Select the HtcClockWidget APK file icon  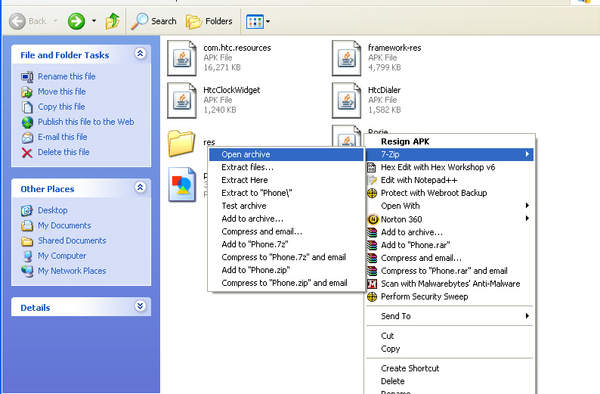tap(182, 100)
